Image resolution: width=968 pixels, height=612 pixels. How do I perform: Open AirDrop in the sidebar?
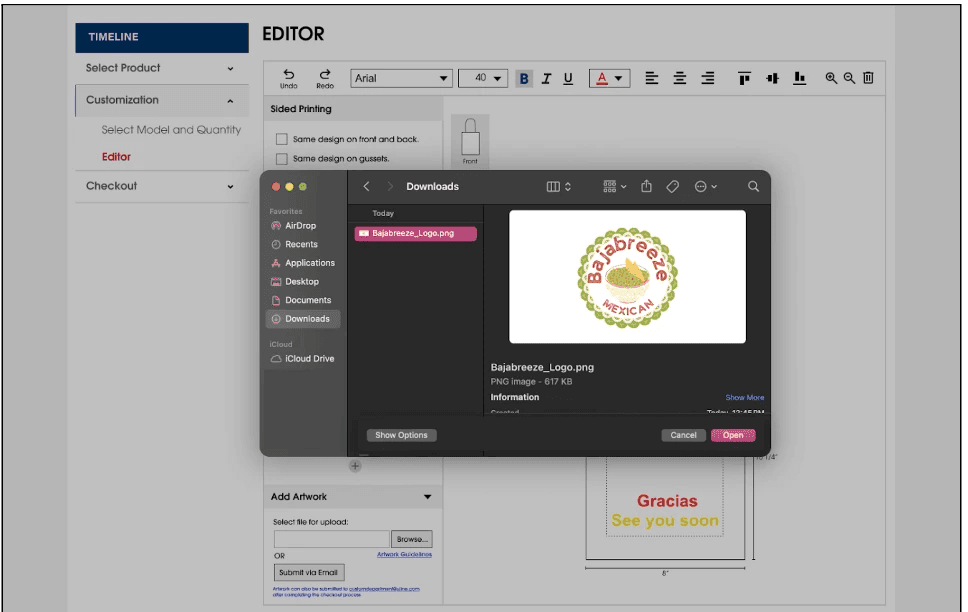point(302,226)
